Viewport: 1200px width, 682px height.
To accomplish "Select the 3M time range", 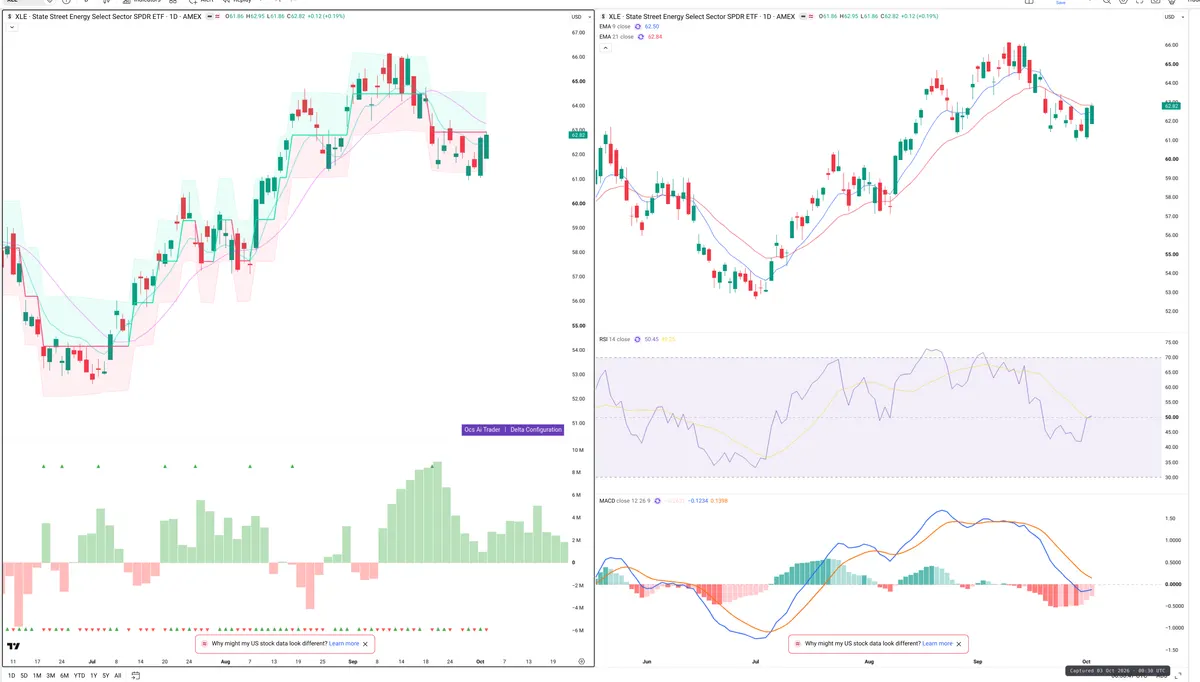I will click(x=50, y=676).
